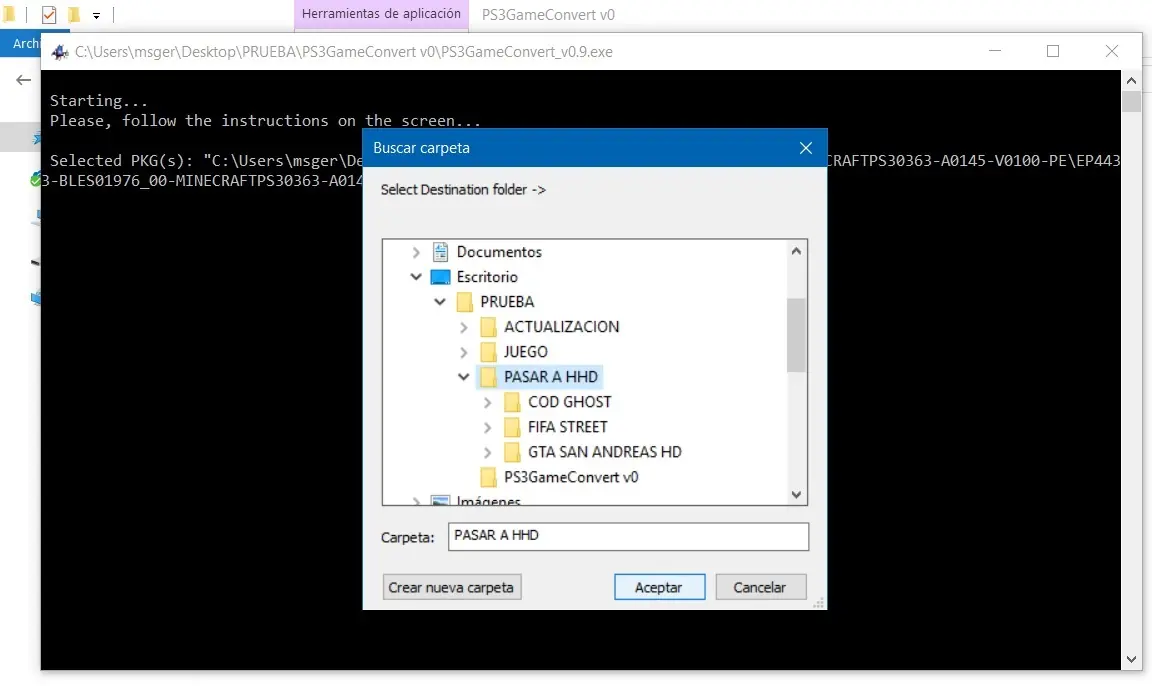Click Crear nueva carpeta button
This screenshot has width=1152, height=686.
pos(452,587)
